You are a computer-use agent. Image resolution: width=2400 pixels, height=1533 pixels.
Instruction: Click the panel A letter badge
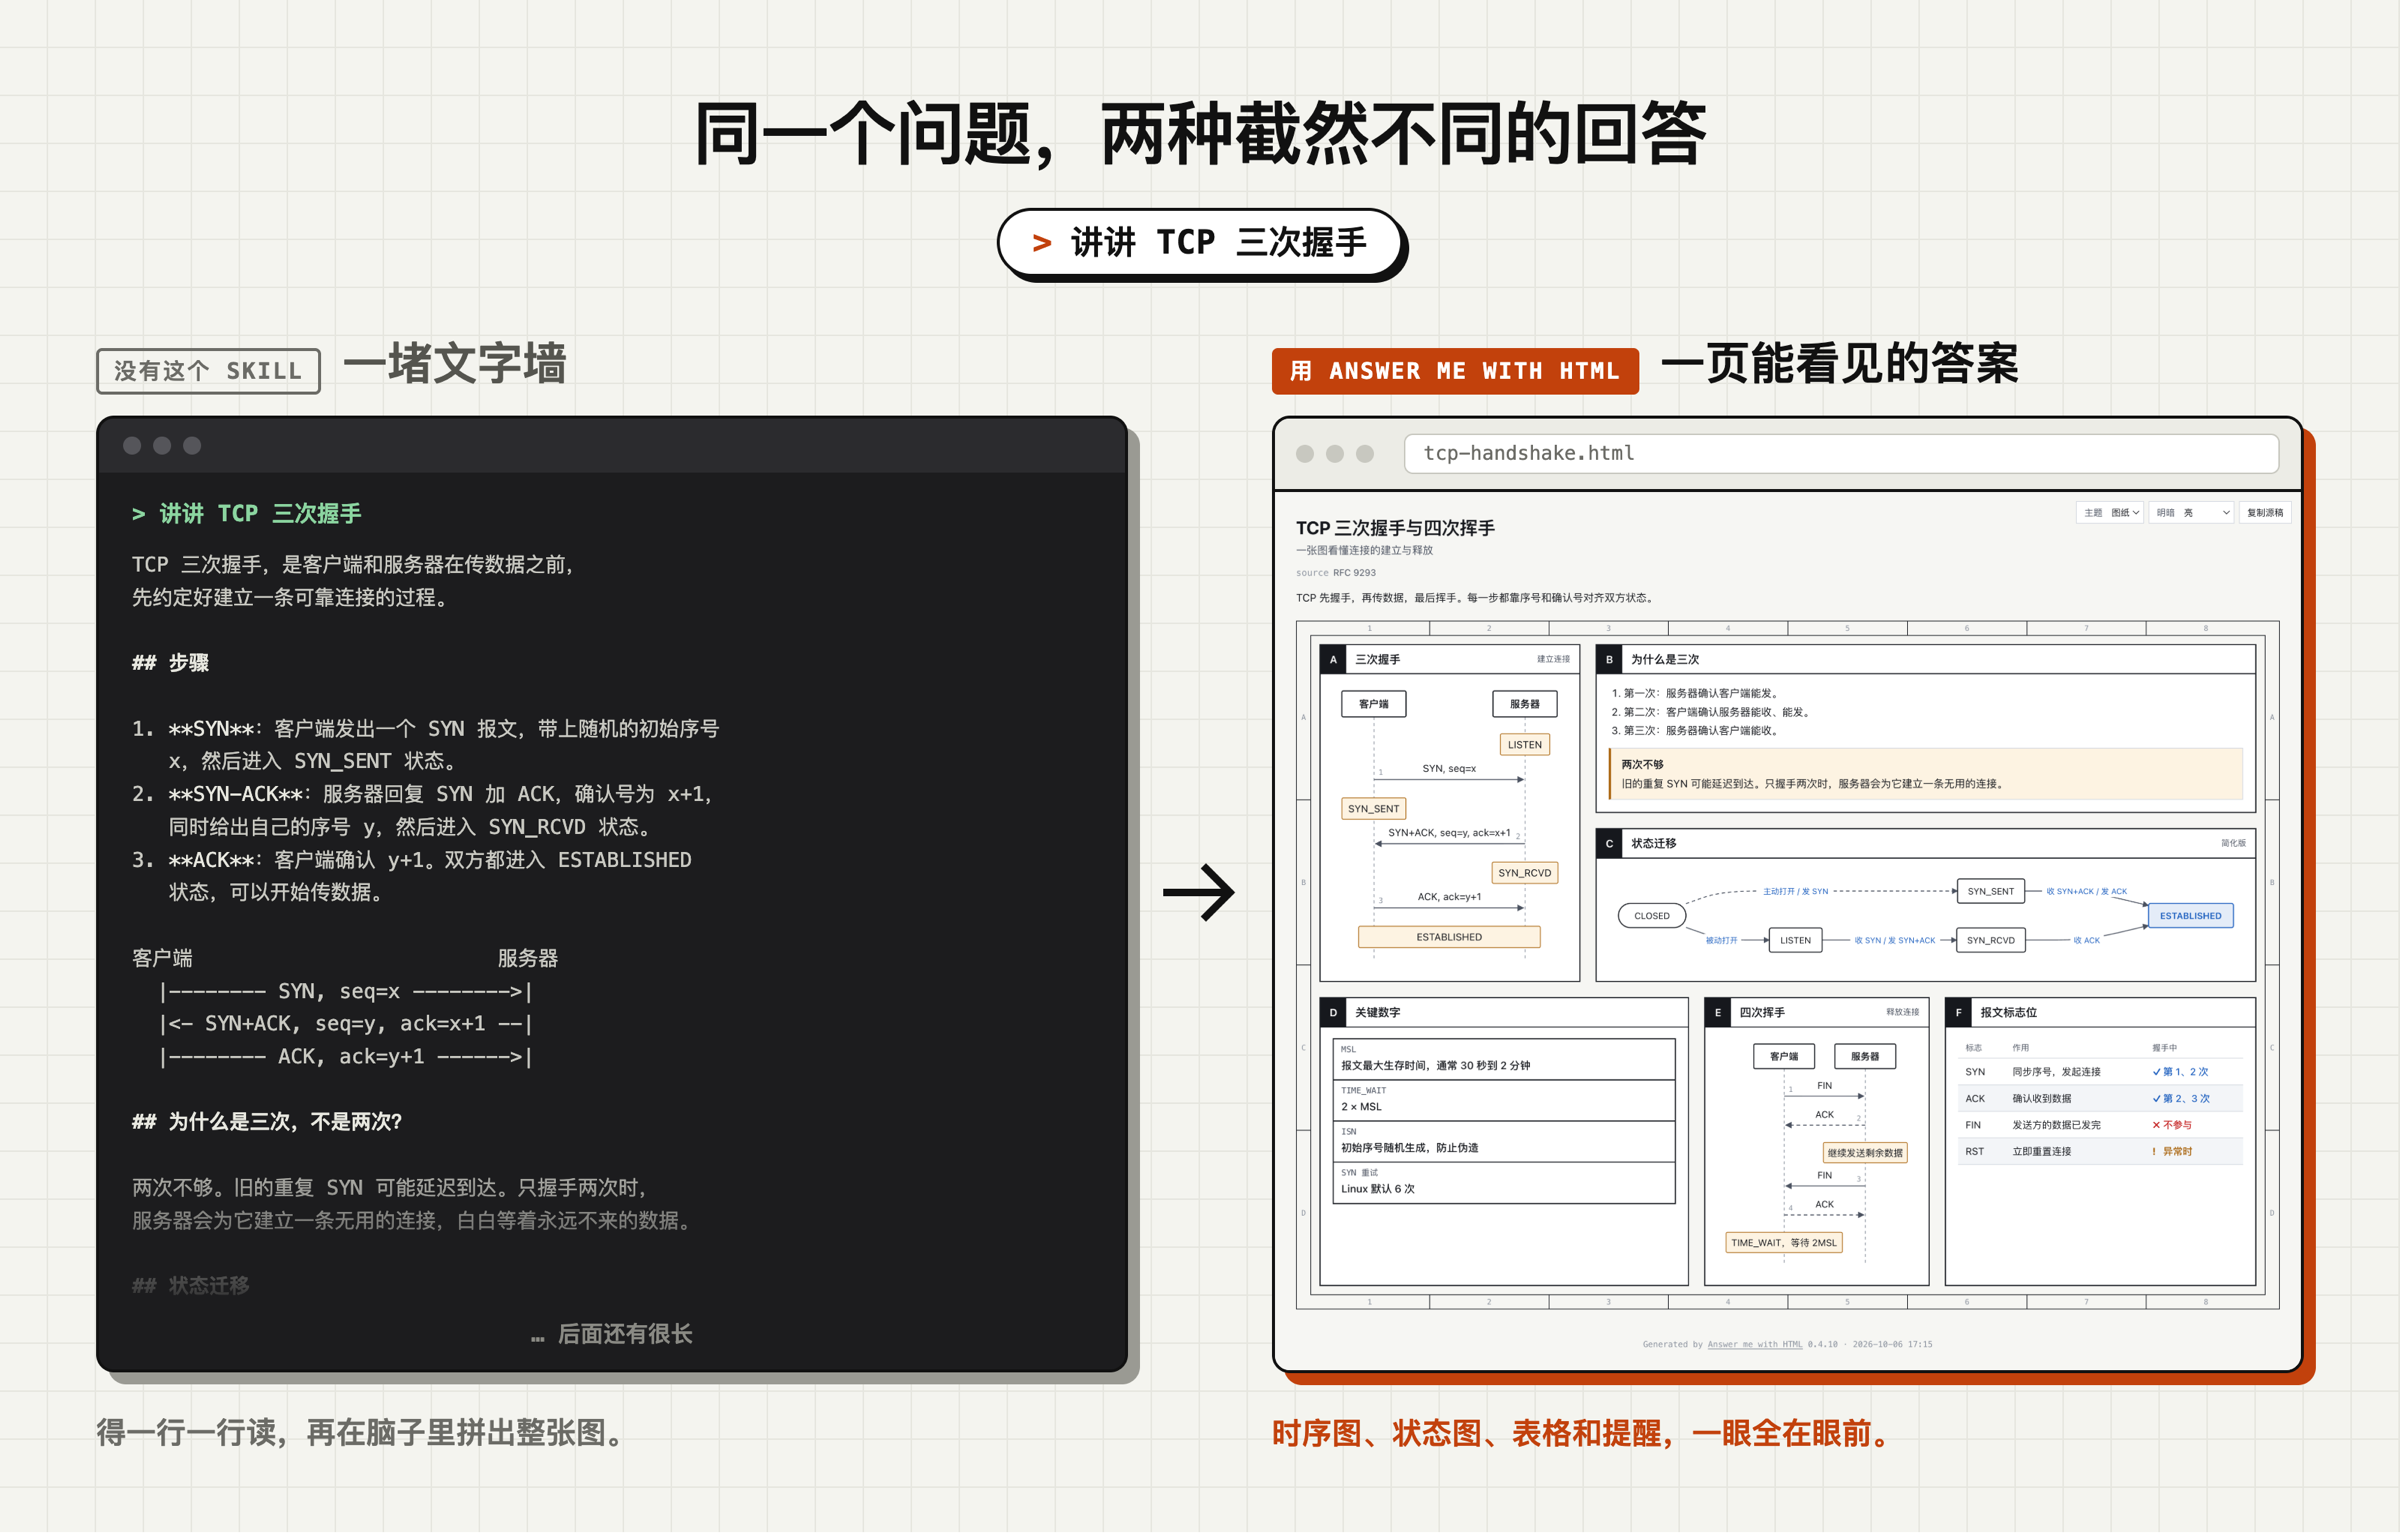click(x=1333, y=659)
